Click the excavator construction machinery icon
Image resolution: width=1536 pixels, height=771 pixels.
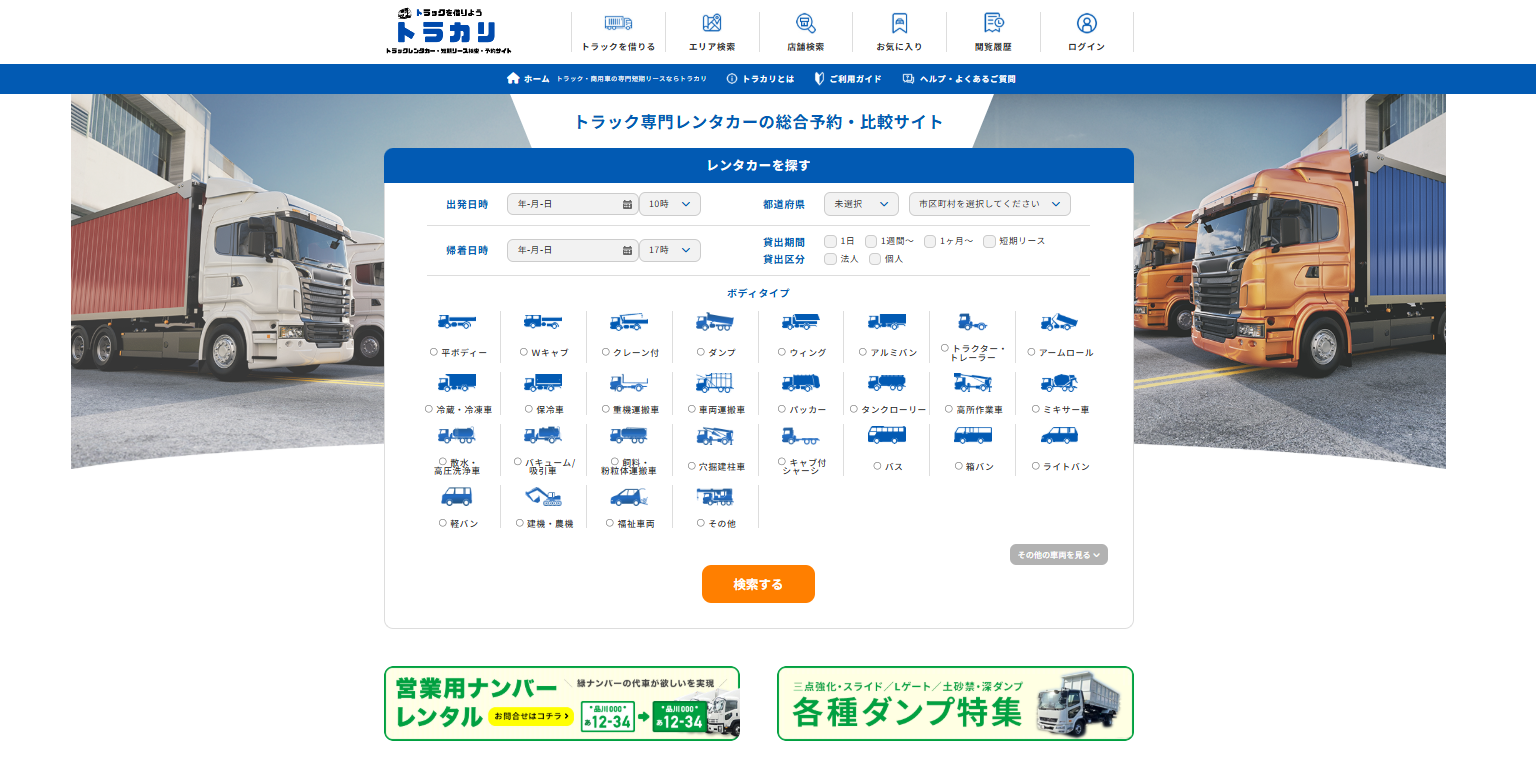tap(543, 496)
